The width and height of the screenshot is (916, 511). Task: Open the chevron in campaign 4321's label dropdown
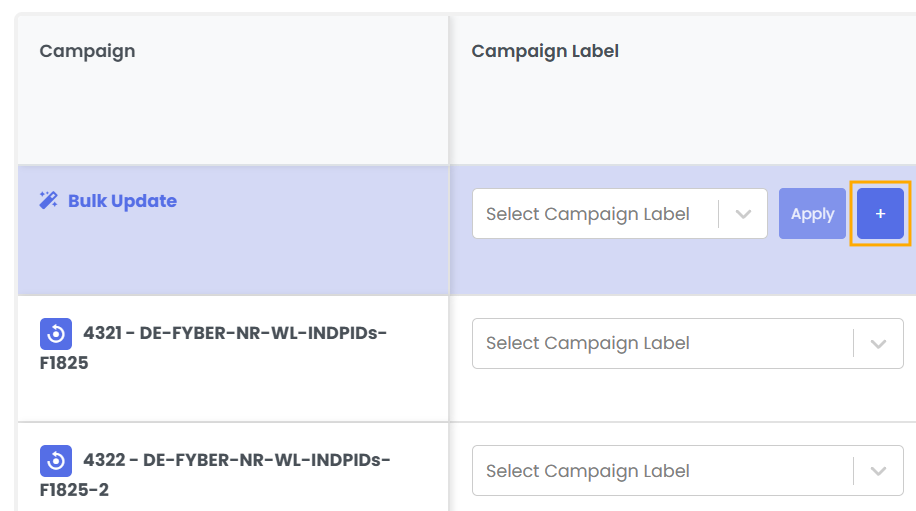coord(878,343)
